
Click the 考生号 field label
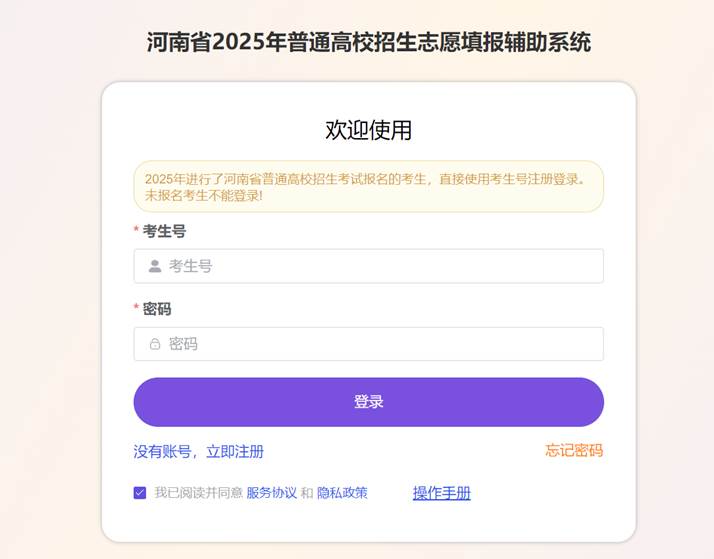164,231
